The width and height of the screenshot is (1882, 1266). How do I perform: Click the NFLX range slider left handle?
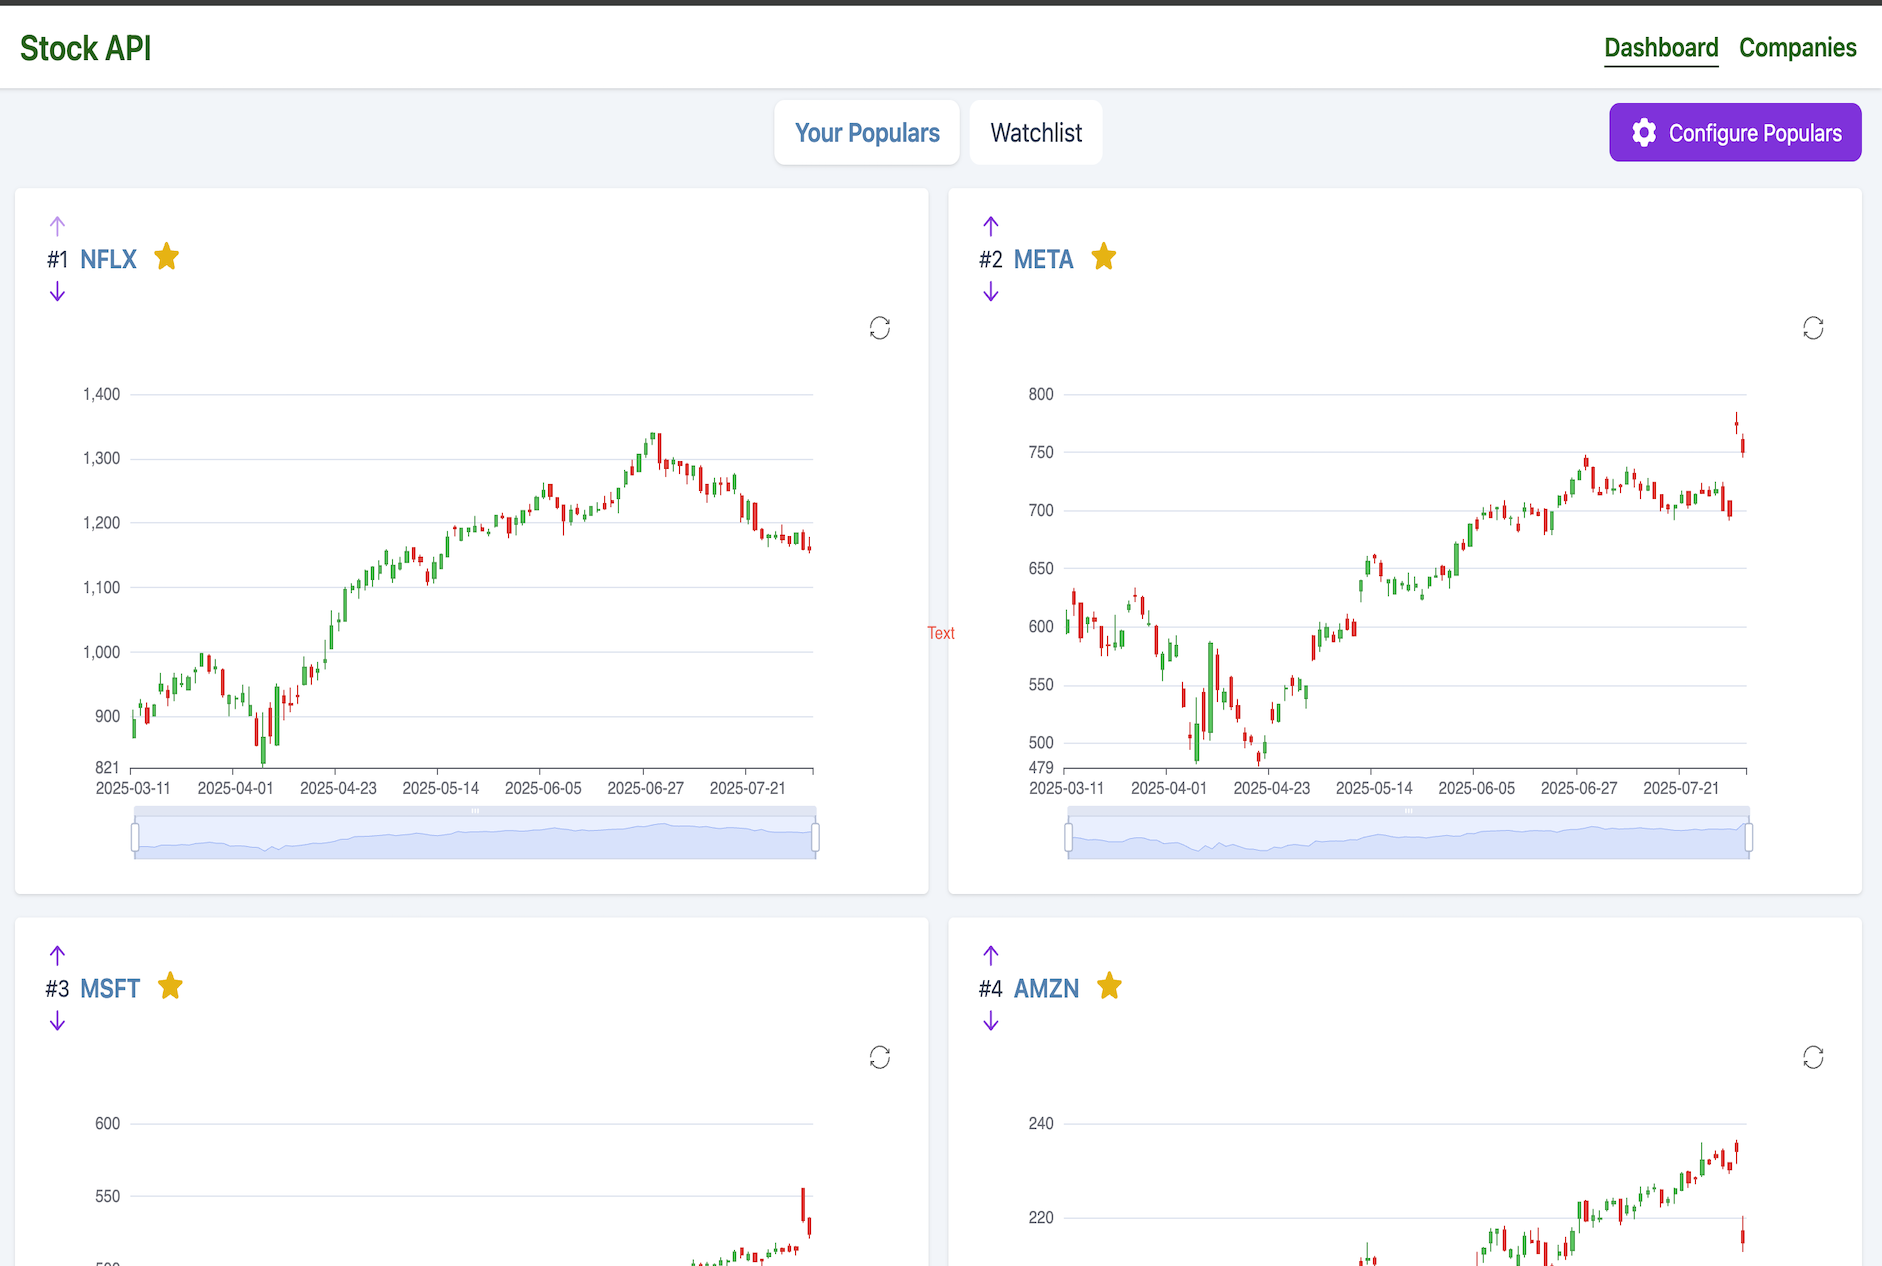(135, 837)
